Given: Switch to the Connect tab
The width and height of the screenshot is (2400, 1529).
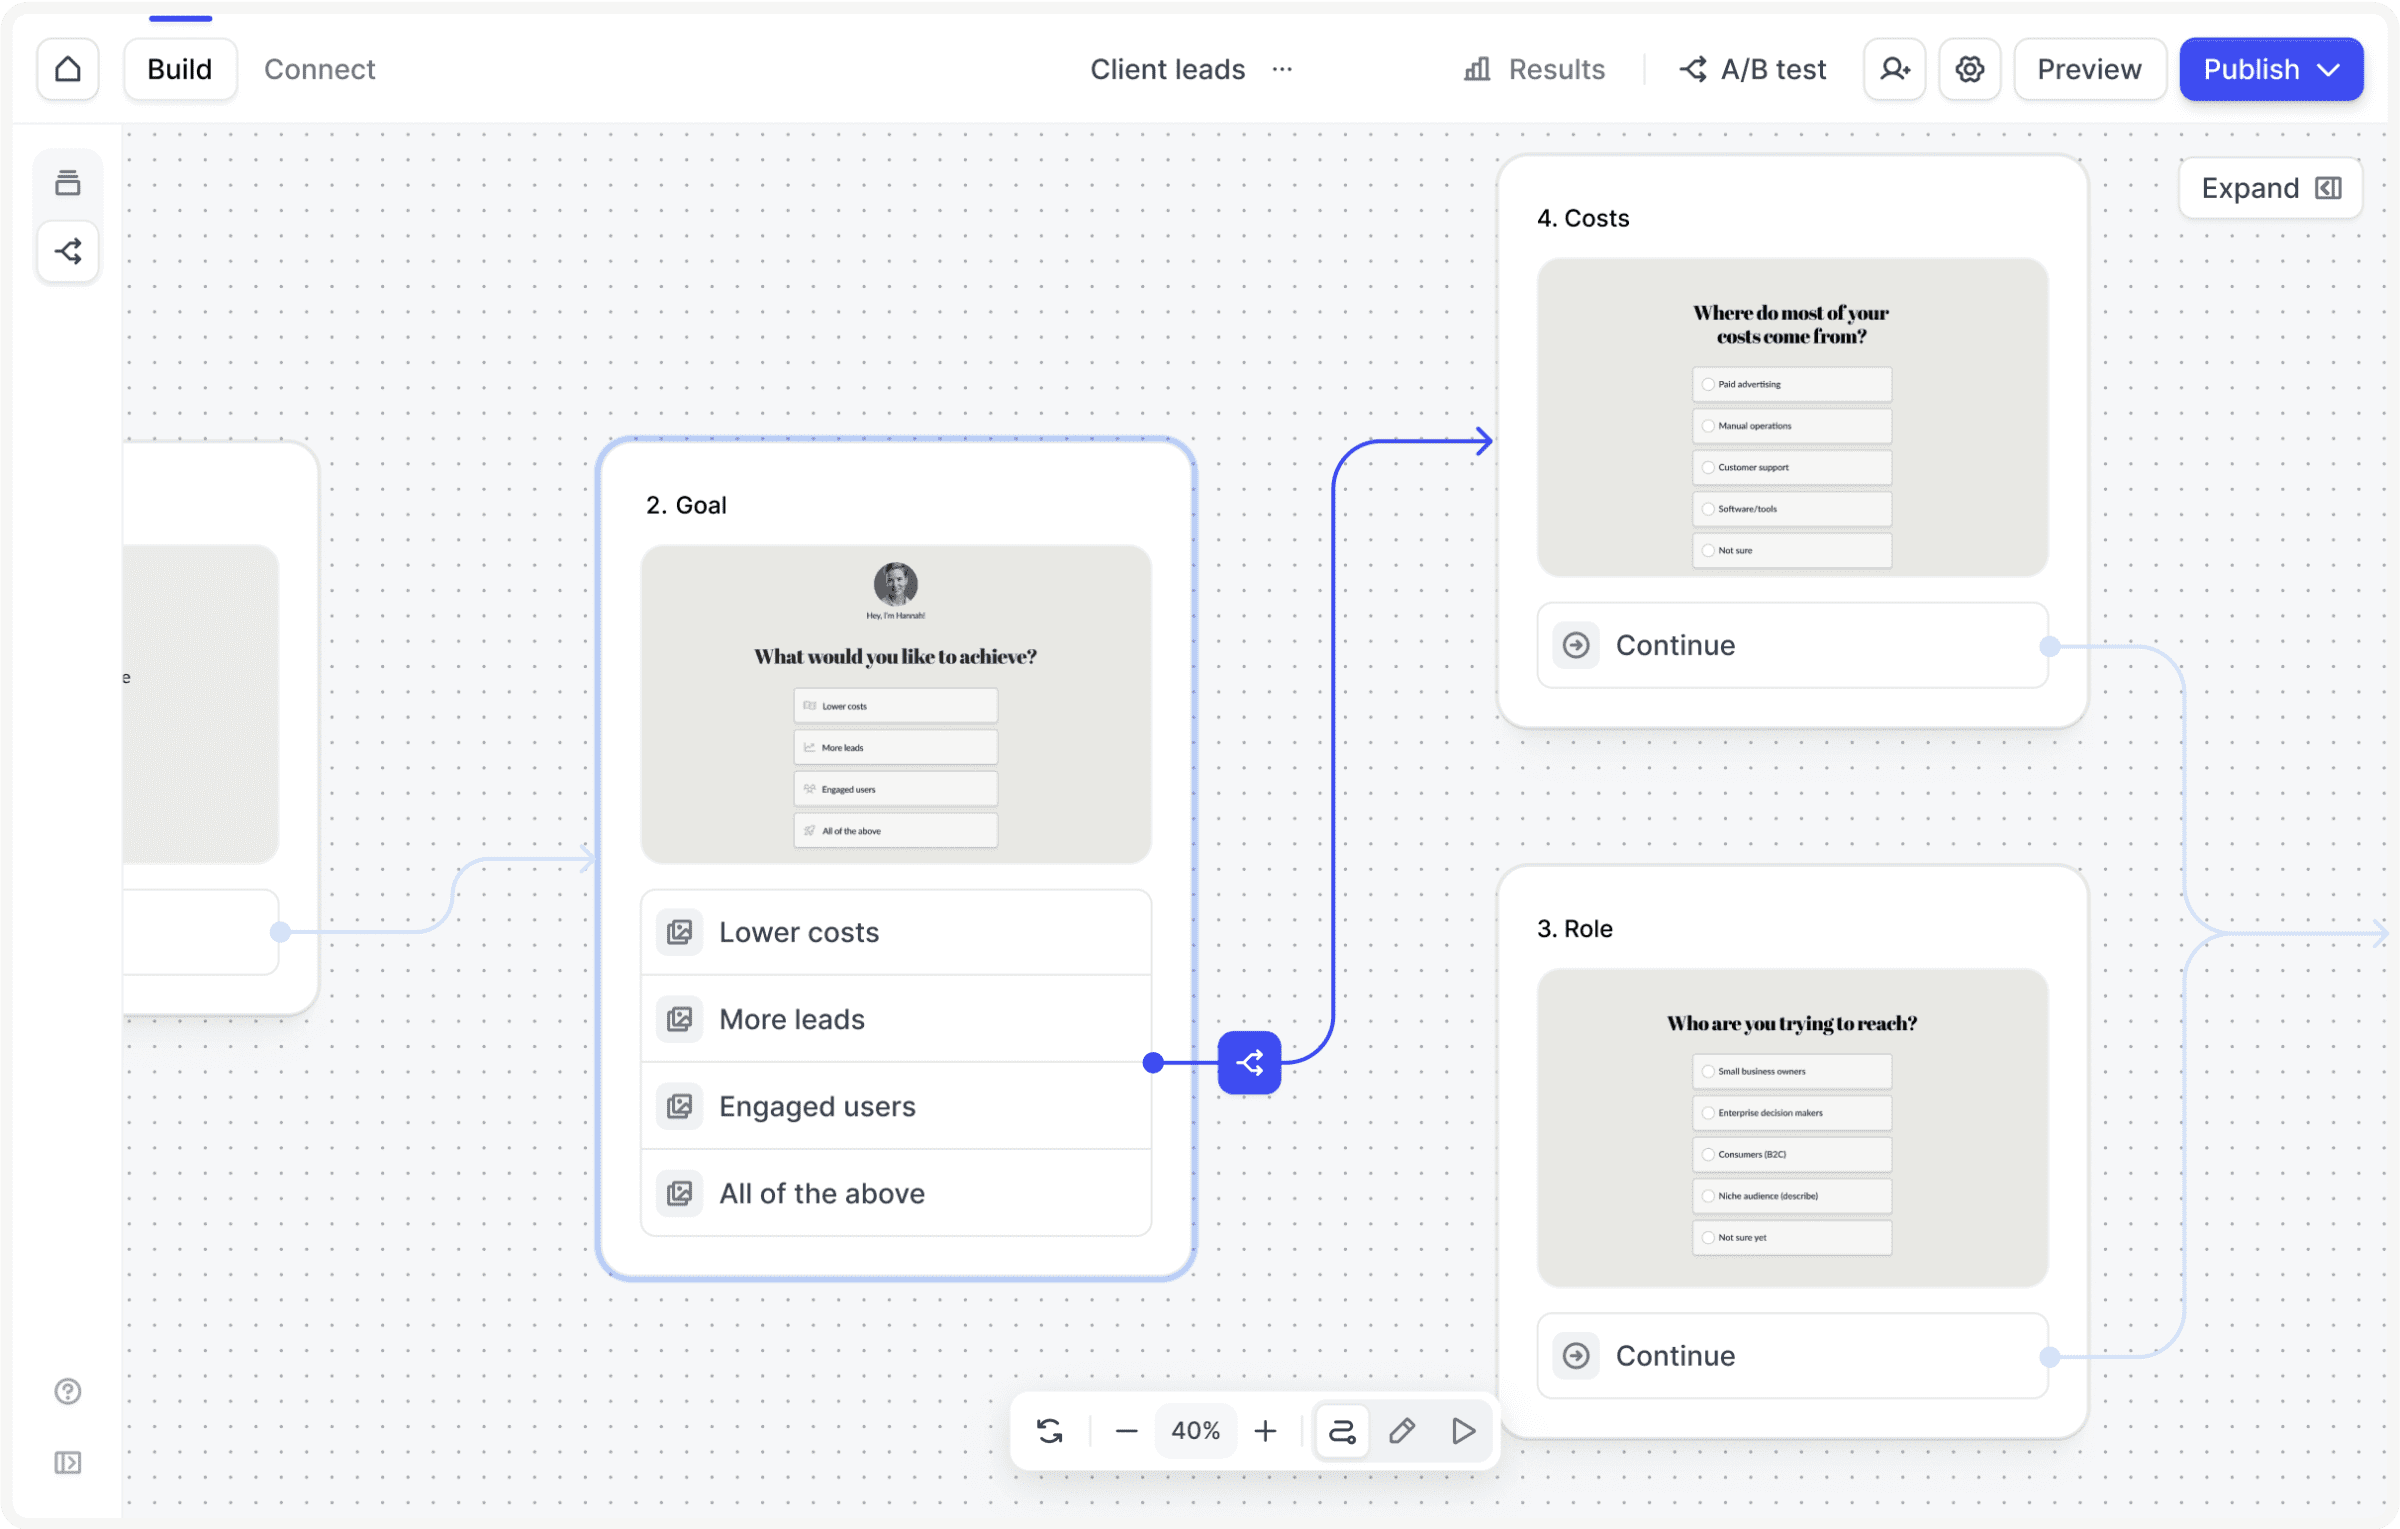Looking at the screenshot, I should tap(319, 69).
